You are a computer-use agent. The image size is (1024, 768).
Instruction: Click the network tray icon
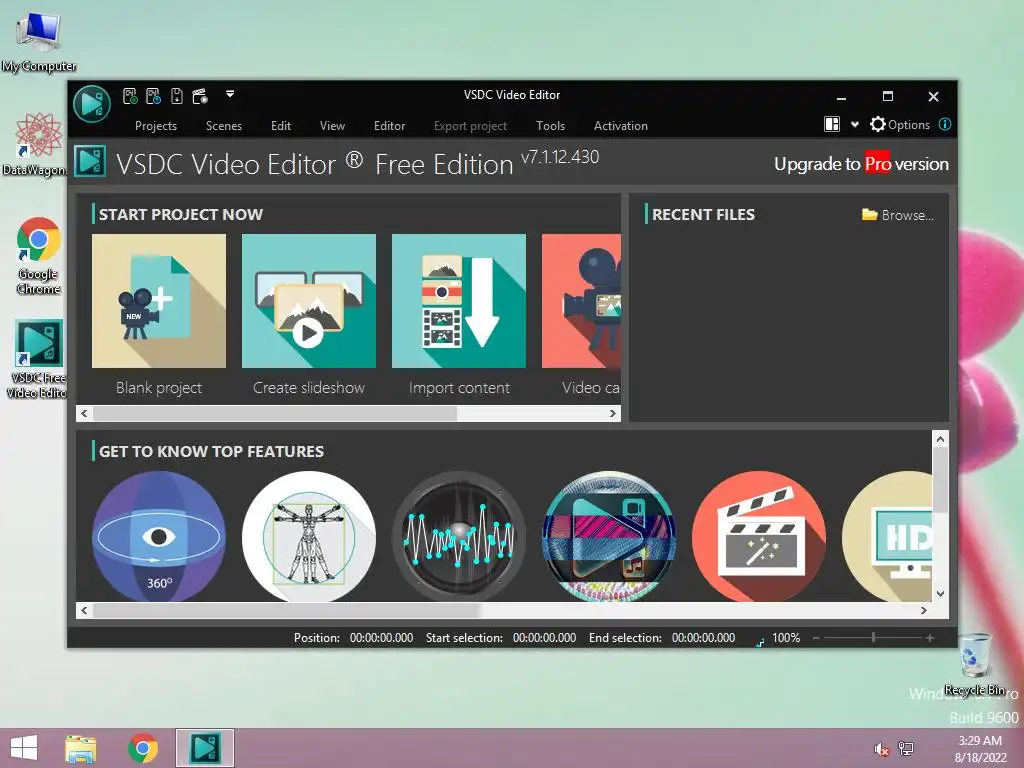point(906,749)
